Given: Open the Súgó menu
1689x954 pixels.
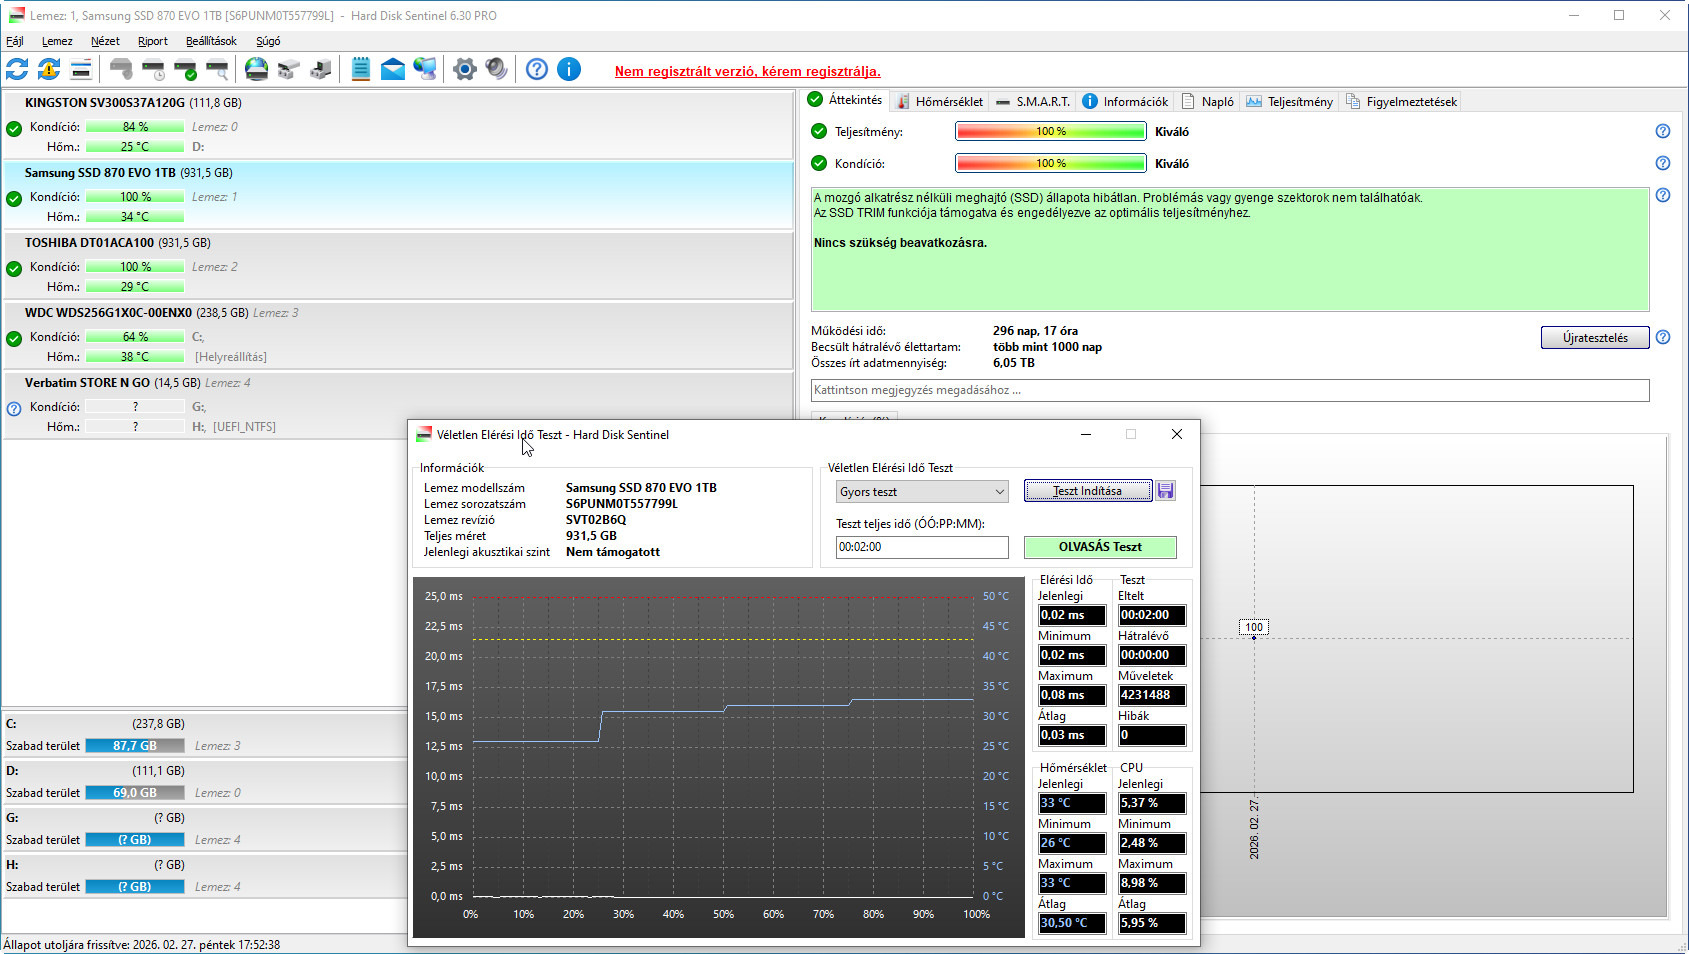Looking at the screenshot, I should pyautogui.click(x=268, y=41).
